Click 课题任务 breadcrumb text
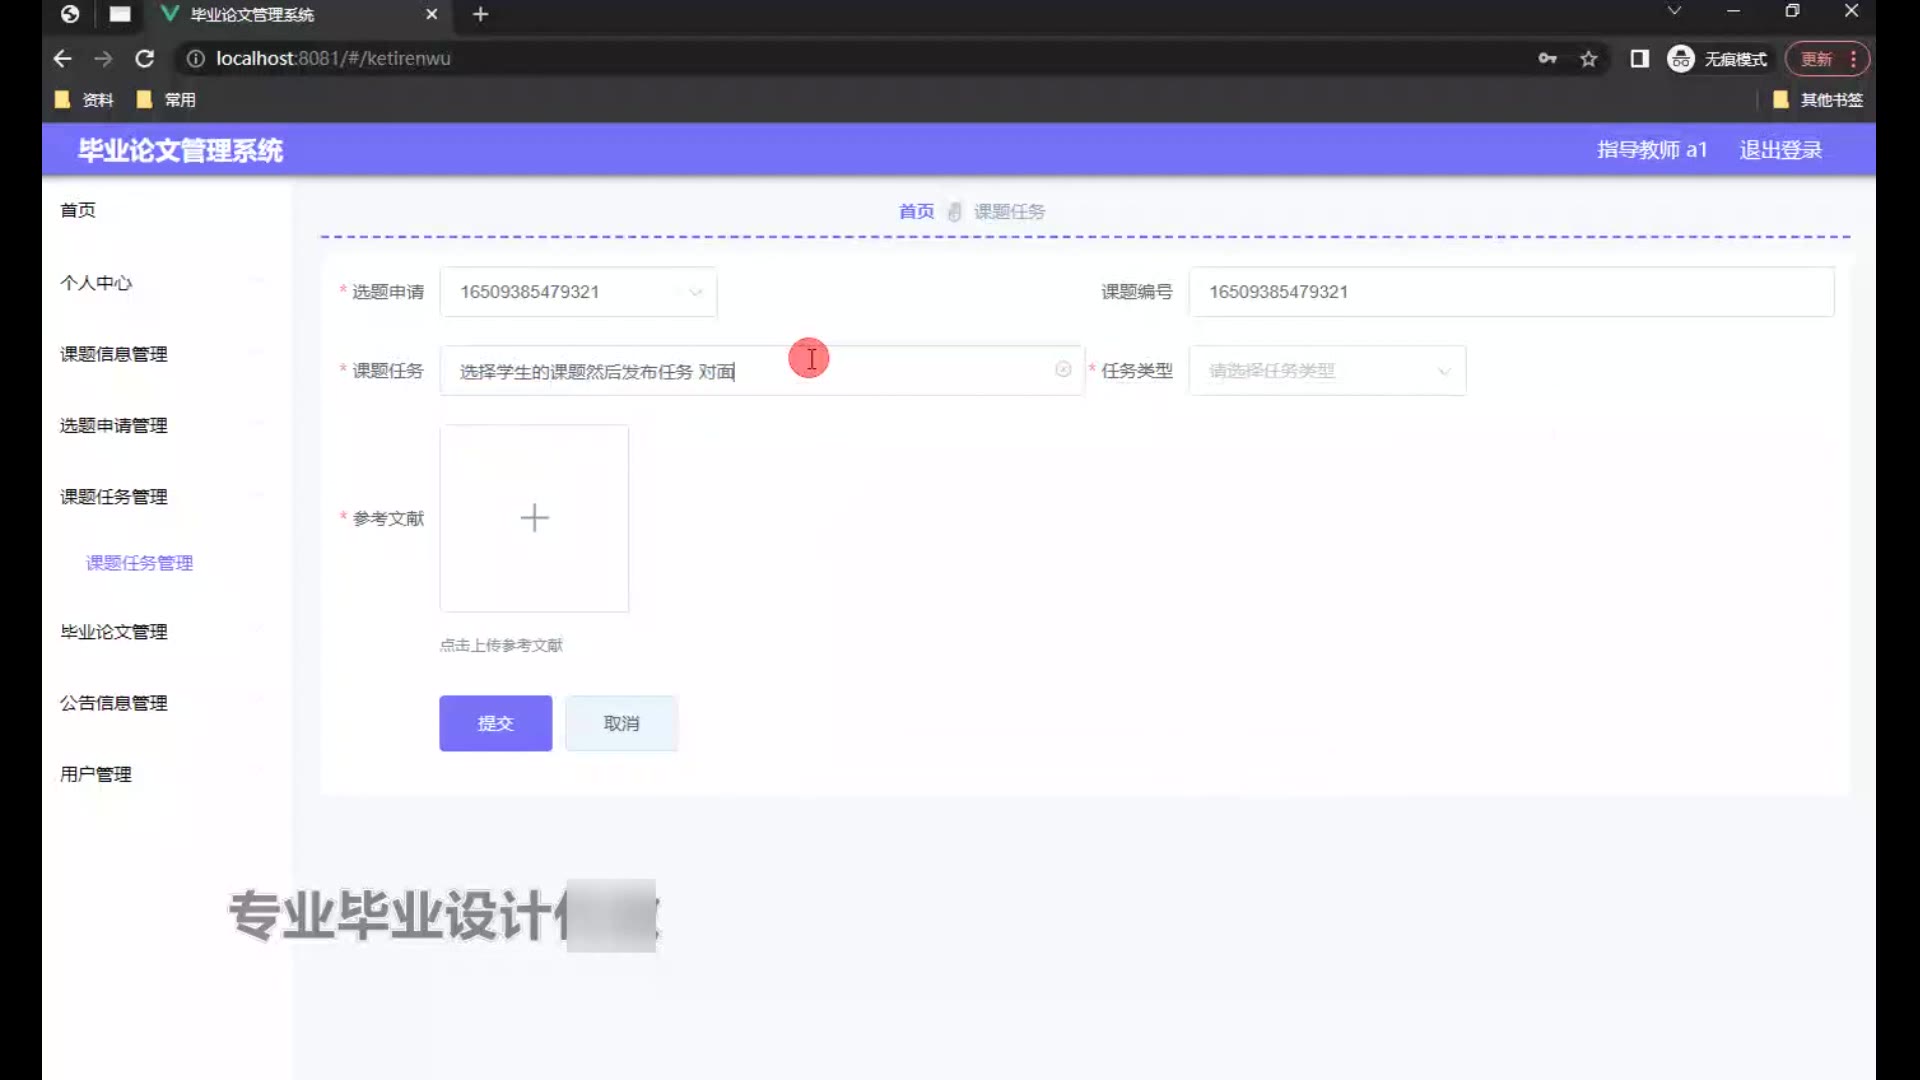1920x1080 pixels. pos(1009,211)
